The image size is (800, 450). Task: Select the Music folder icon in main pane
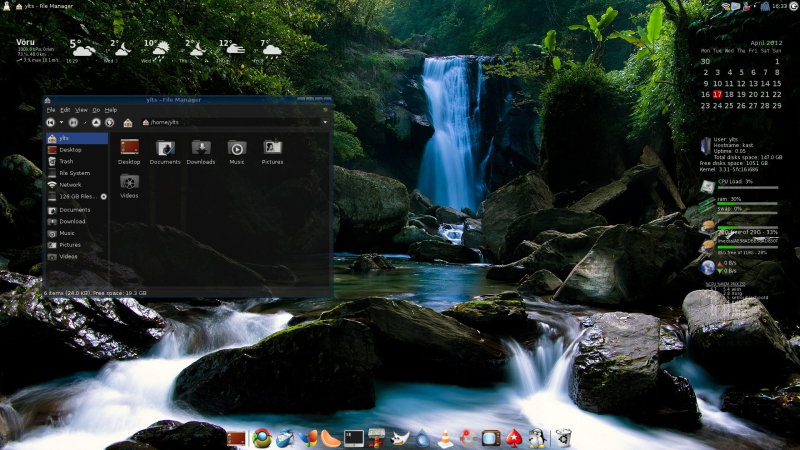click(x=237, y=152)
